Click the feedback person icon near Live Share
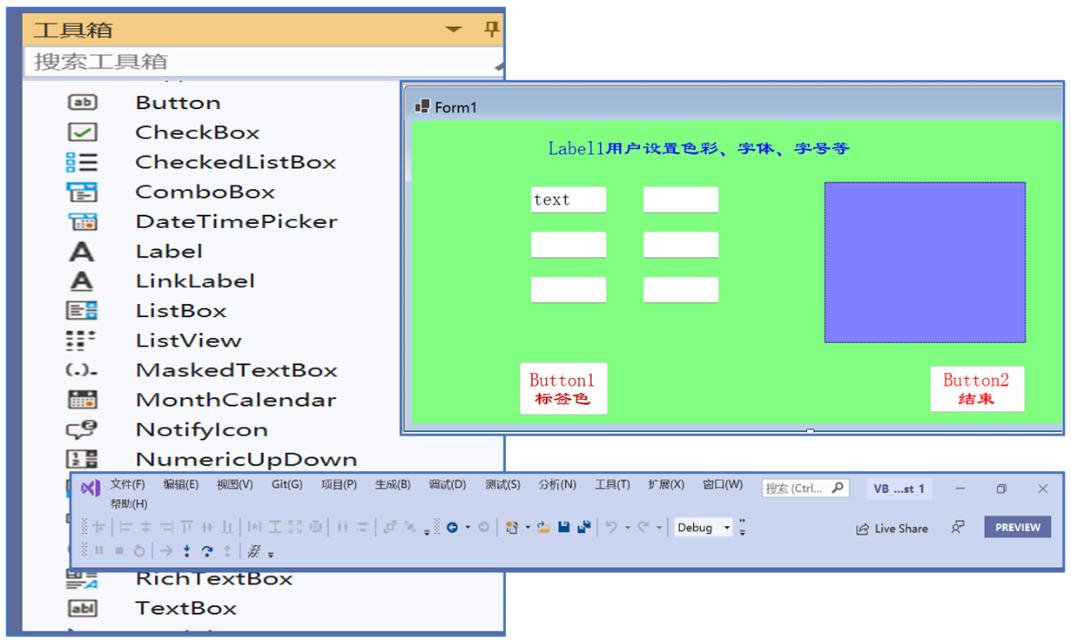The width and height of the screenshot is (1071, 641). (958, 528)
